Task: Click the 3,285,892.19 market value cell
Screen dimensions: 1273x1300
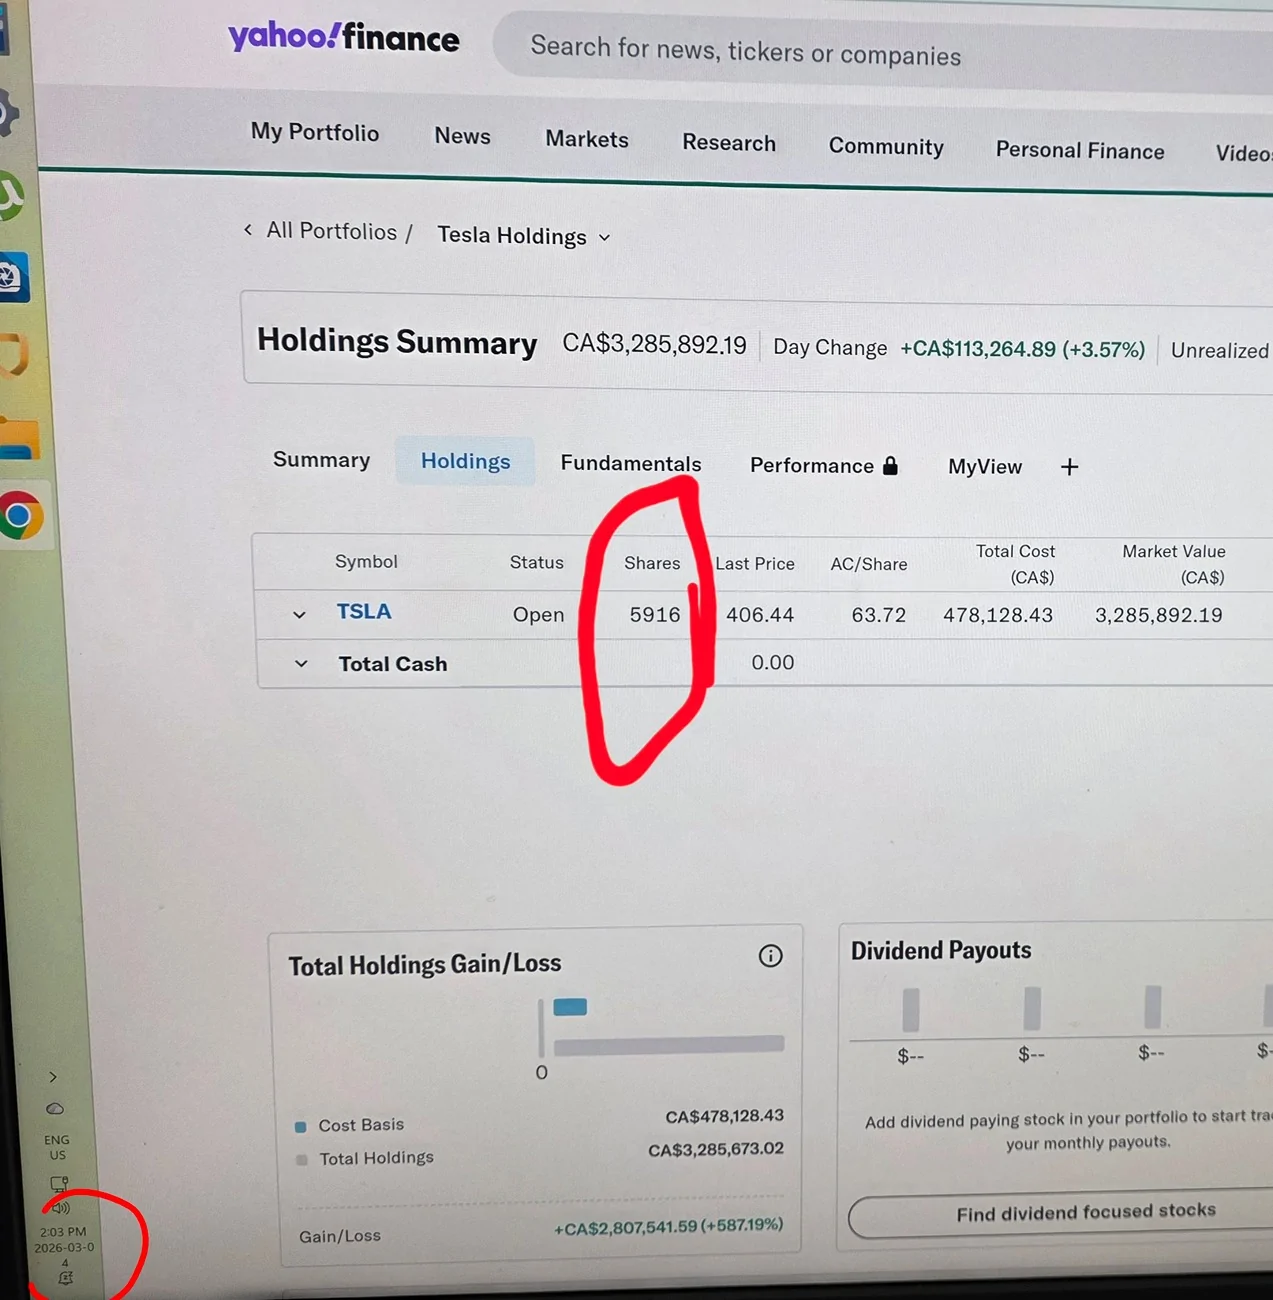Action: tap(1159, 615)
